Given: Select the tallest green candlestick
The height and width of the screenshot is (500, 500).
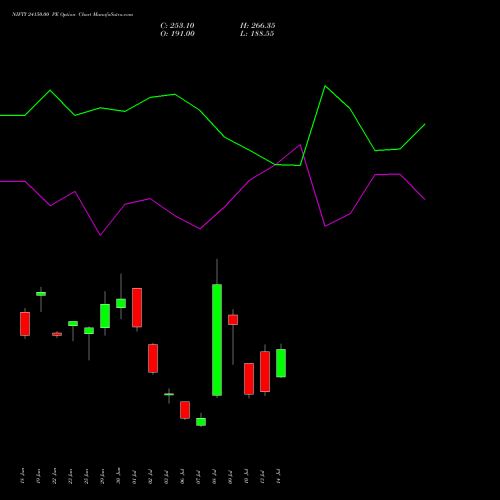Looking at the screenshot, I should 217,340.
